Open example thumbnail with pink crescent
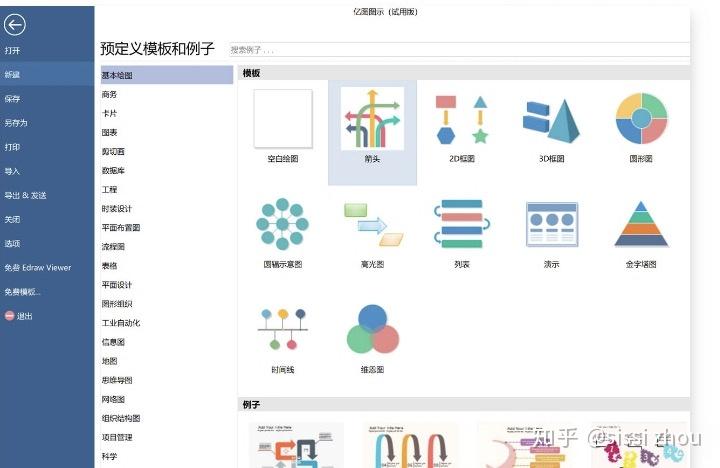The height and width of the screenshot is (468, 720). (x=524, y=445)
